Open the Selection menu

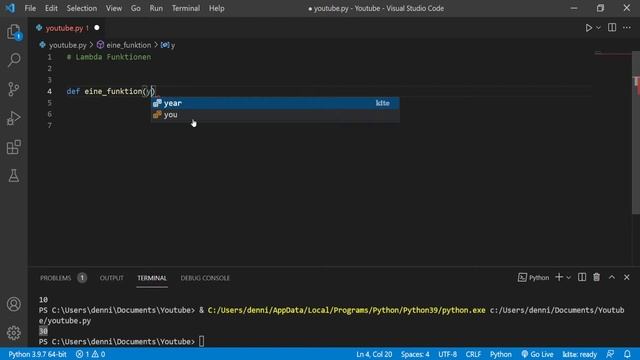click(x=82, y=8)
